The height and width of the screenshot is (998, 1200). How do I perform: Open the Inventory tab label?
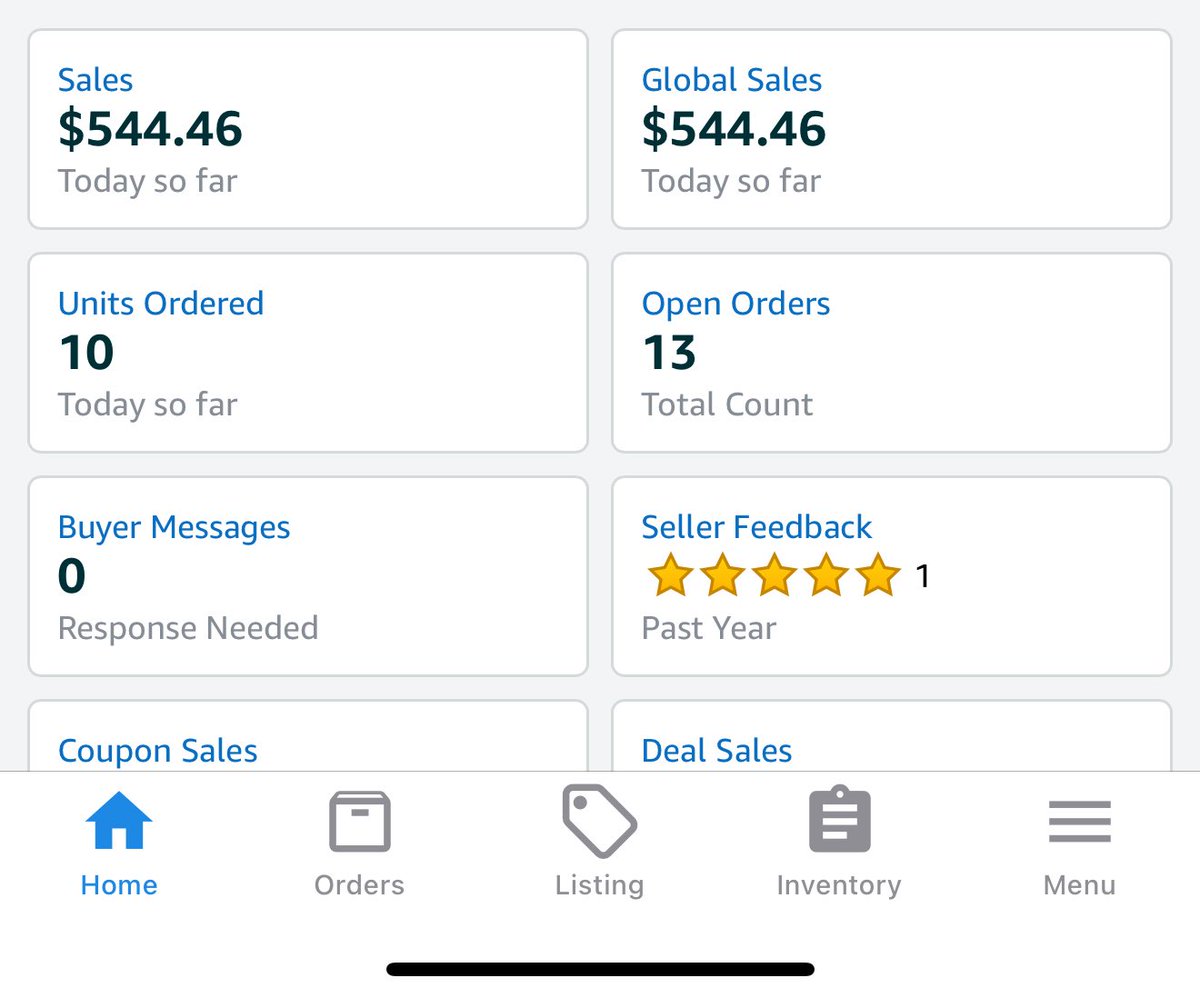click(839, 885)
